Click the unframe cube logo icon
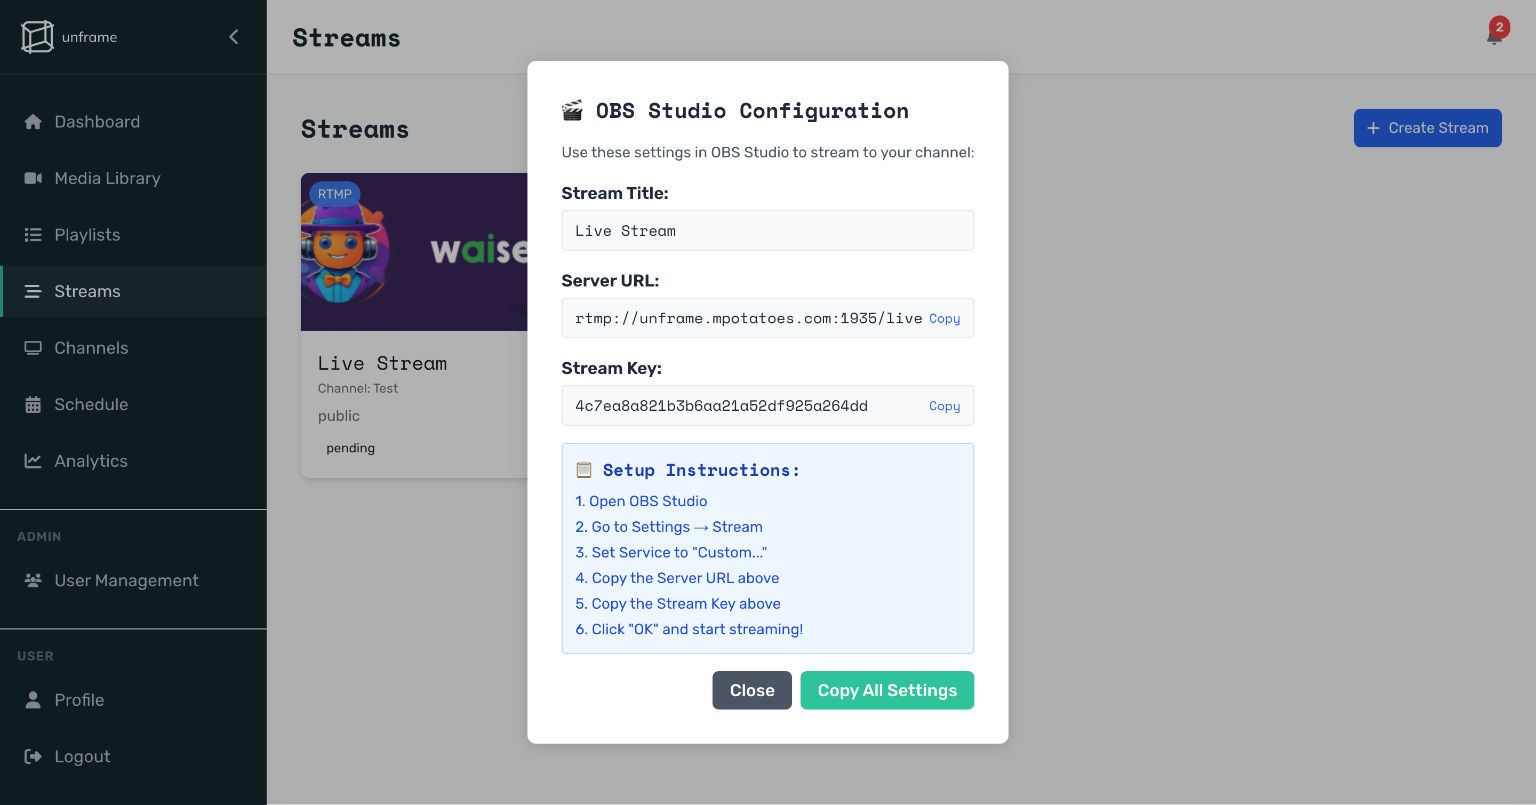Screen dimensions: 1536x805 tap(37, 37)
